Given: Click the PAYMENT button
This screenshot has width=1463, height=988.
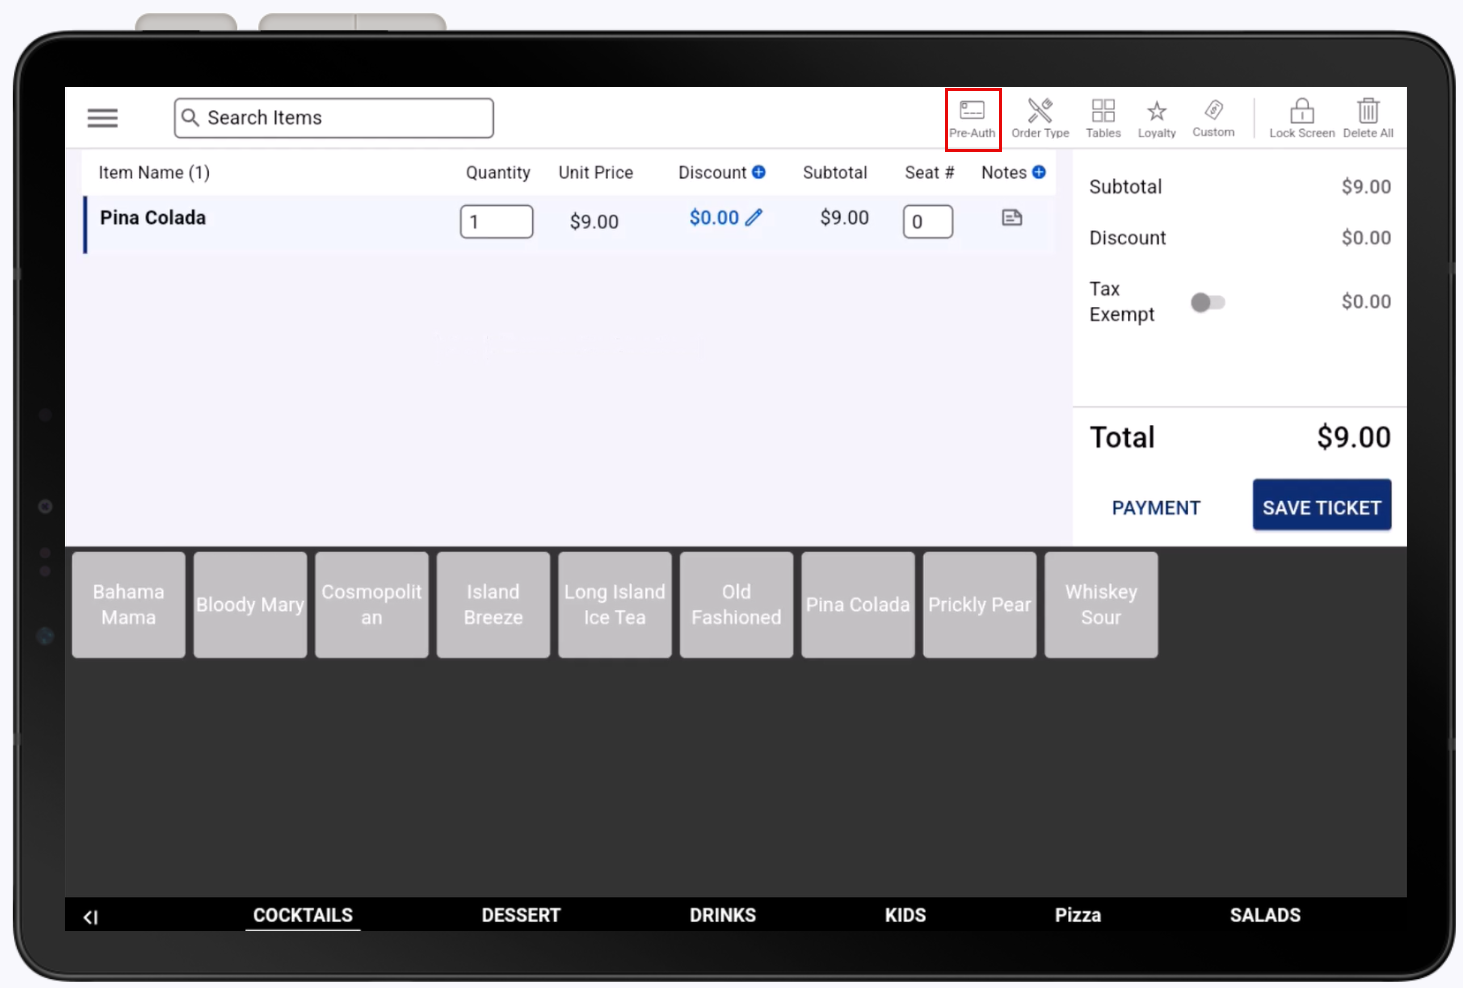Looking at the screenshot, I should 1156,508.
